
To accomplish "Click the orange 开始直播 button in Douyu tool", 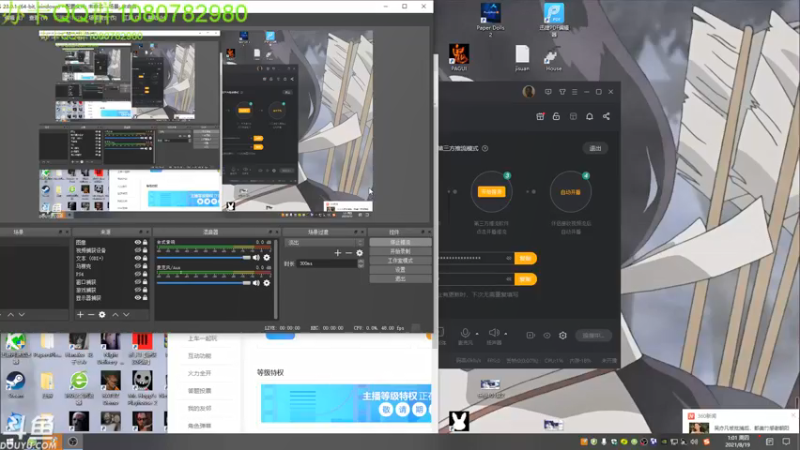I will 491,192.
